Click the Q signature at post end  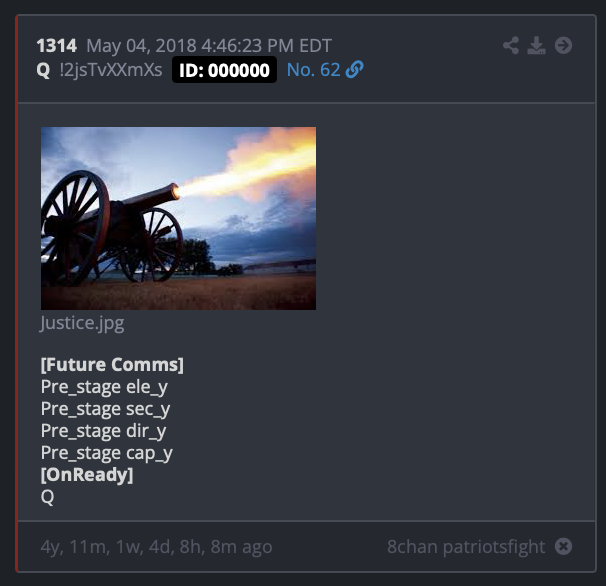click(x=47, y=497)
